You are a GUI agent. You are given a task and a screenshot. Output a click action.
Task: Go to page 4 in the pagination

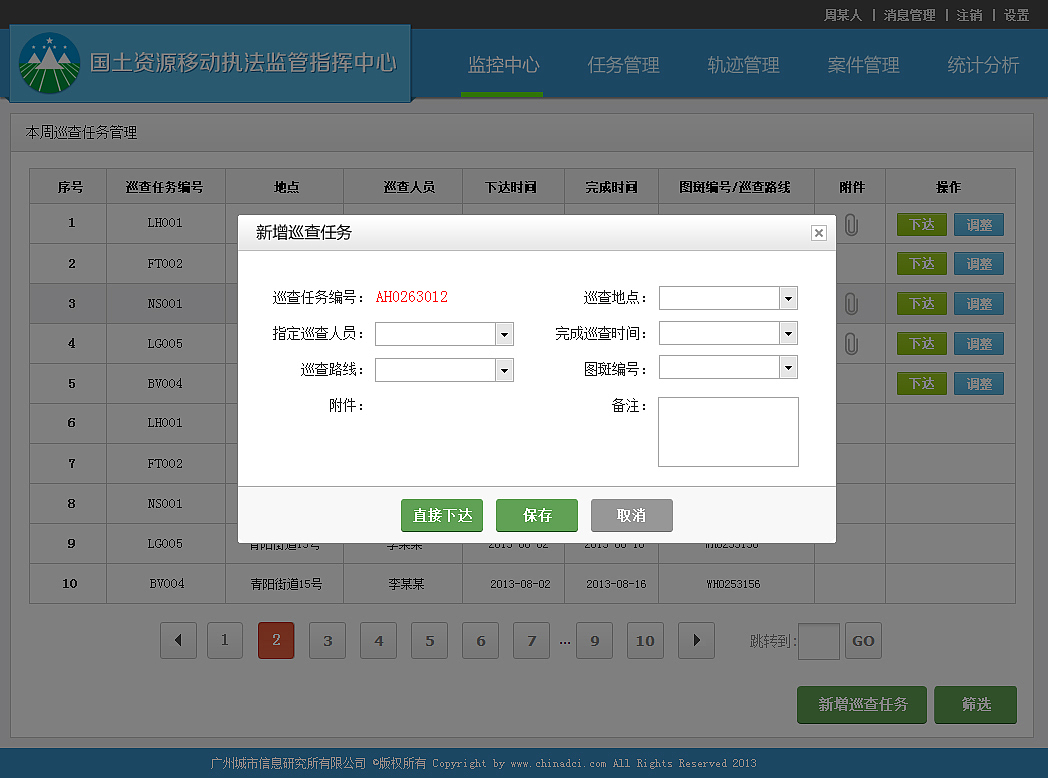[x=378, y=640]
